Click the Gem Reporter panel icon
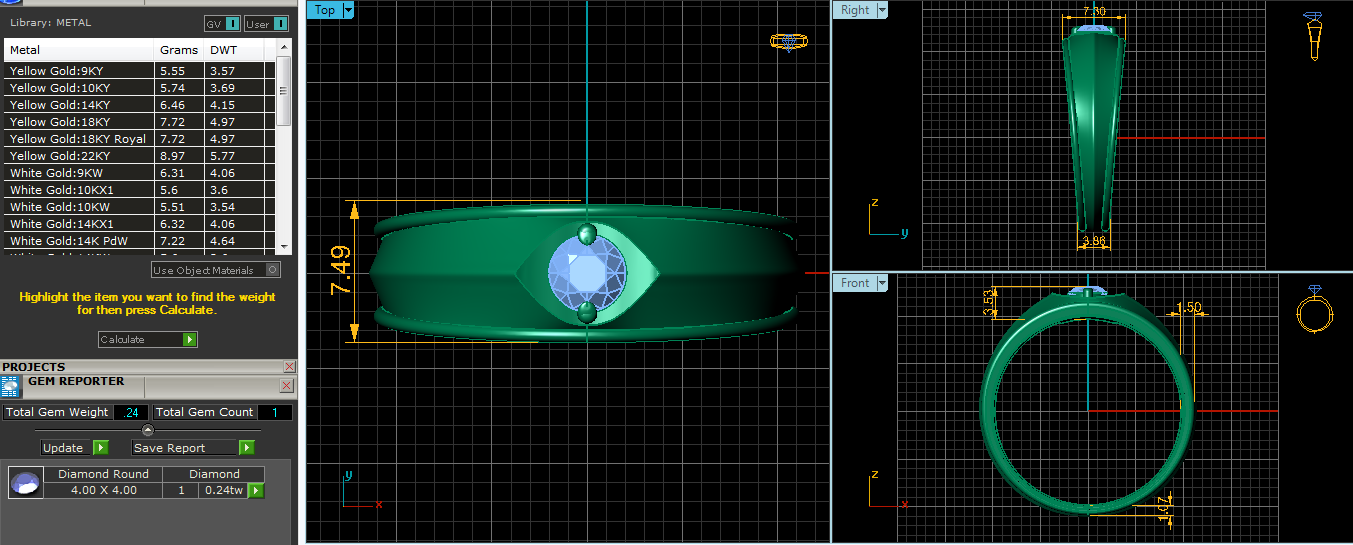The height and width of the screenshot is (545, 1353). 11,387
